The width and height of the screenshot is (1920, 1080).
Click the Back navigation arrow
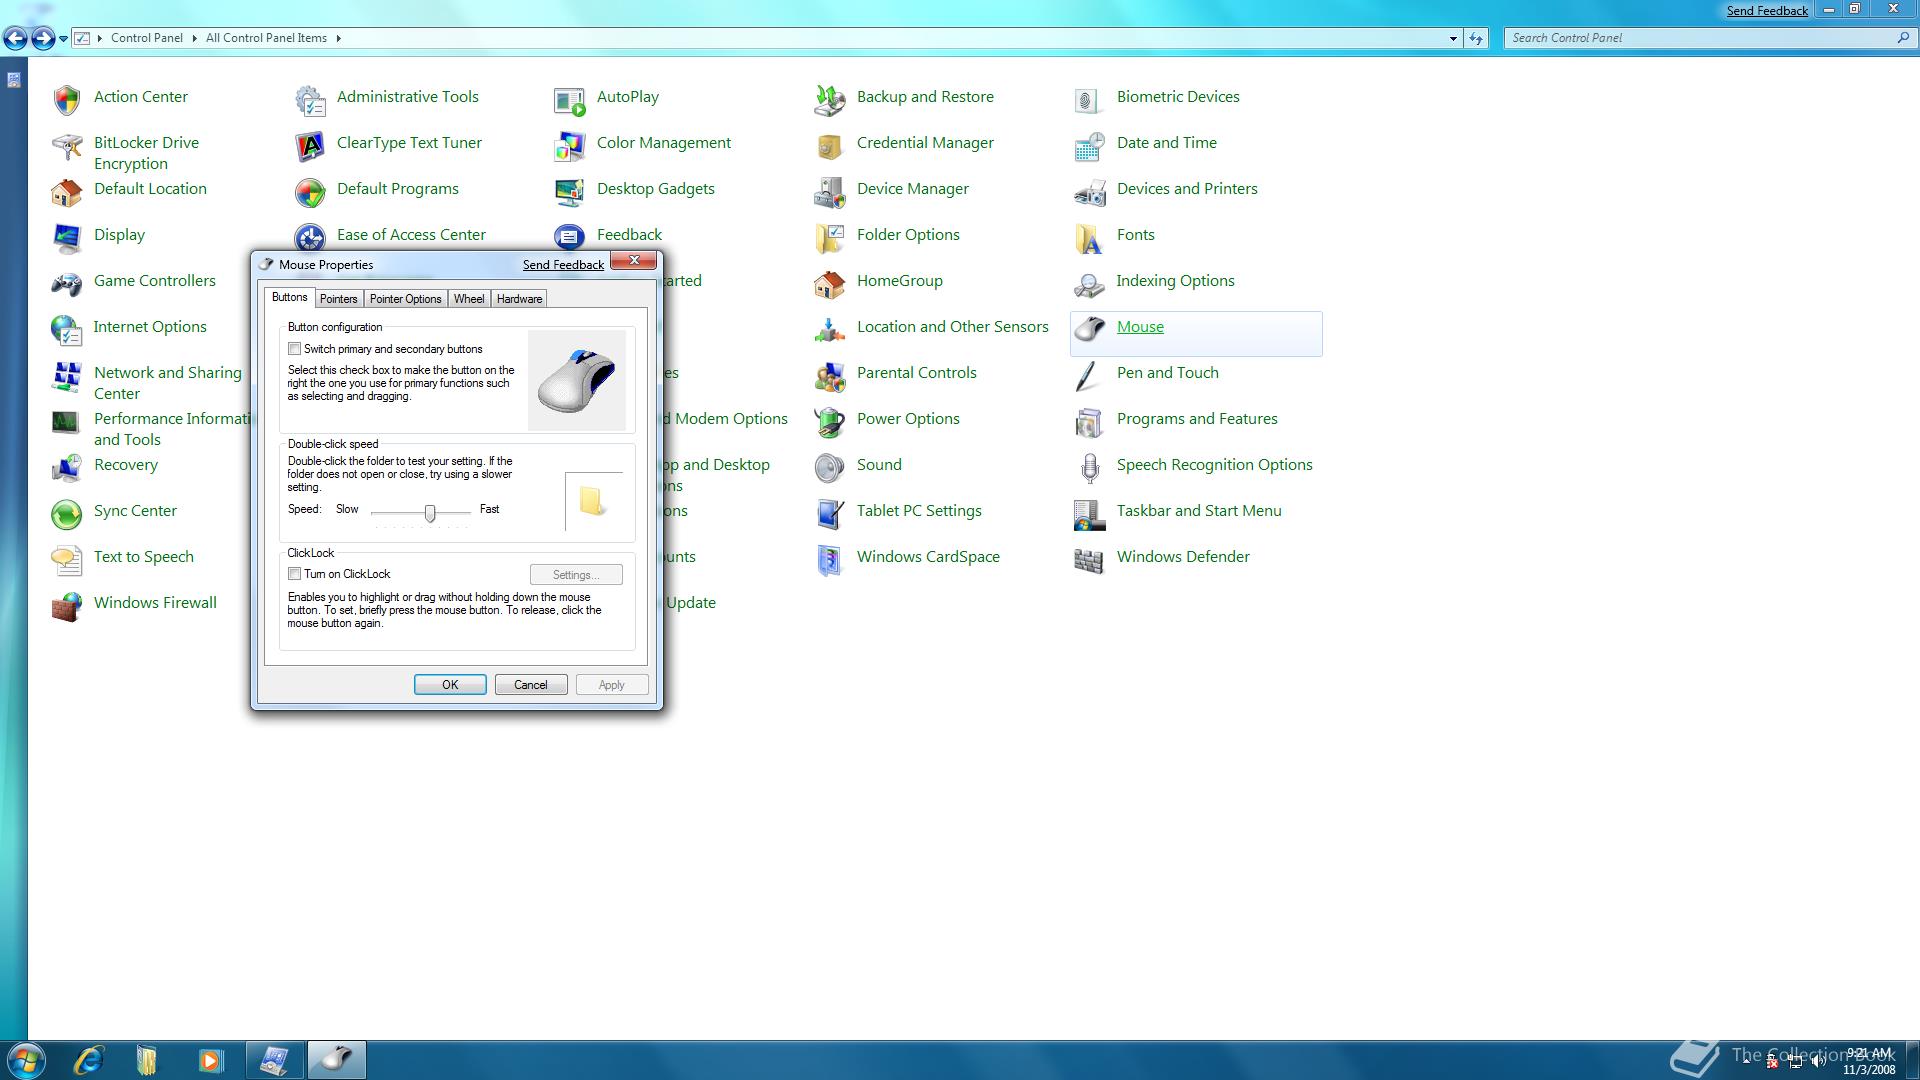15,39
